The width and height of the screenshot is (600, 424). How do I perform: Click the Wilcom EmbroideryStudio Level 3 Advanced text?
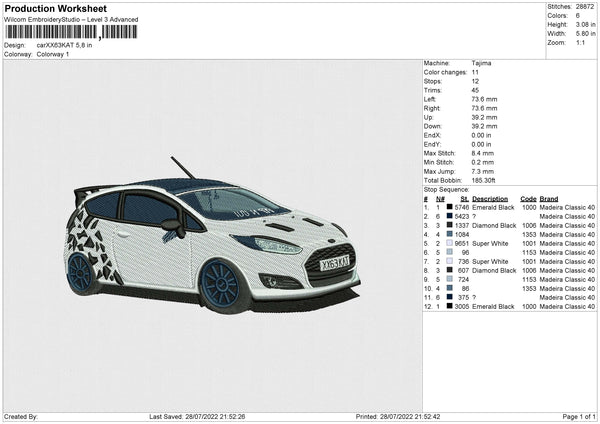pos(71,20)
